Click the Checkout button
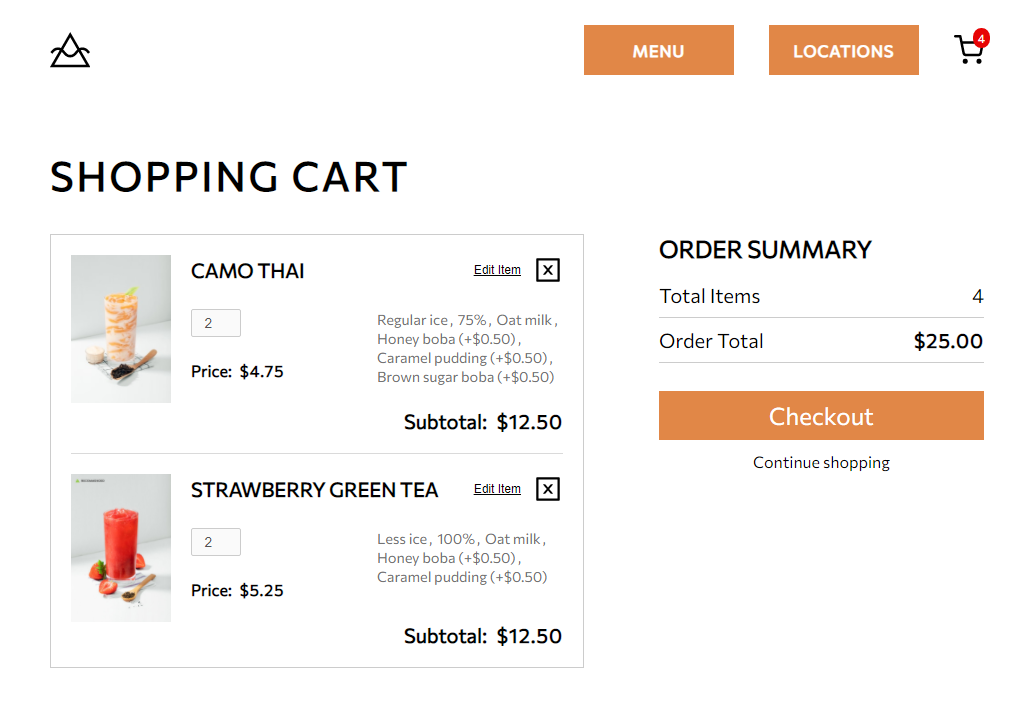1032x714 pixels. (x=820, y=416)
